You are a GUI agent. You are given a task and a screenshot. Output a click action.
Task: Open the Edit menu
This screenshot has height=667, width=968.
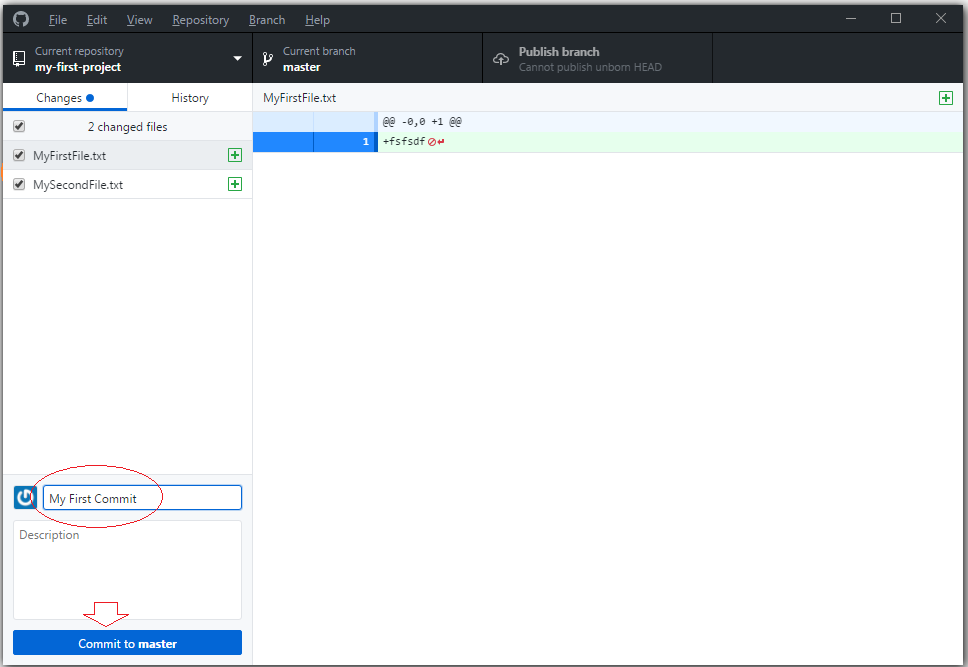96,20
